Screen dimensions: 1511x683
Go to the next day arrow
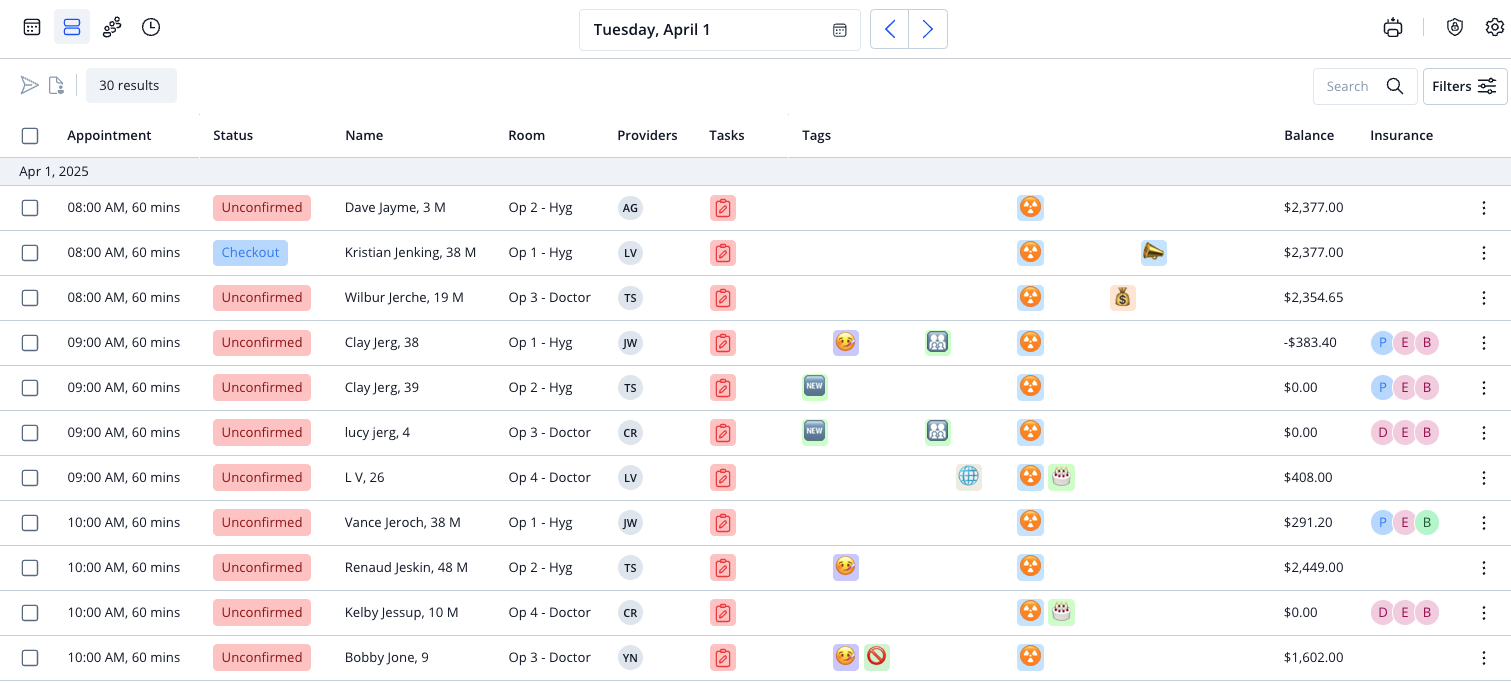pyautogui.click(x=928, y=29)
